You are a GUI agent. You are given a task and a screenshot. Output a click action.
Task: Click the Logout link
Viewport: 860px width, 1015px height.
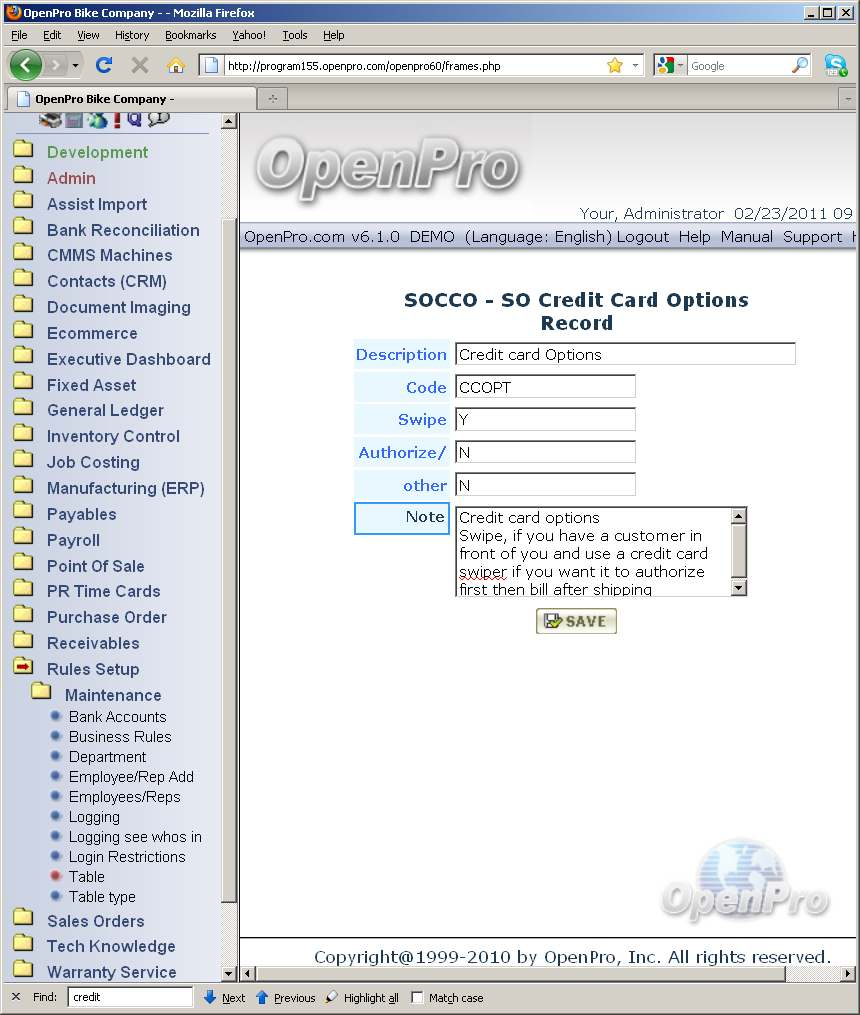642,237
